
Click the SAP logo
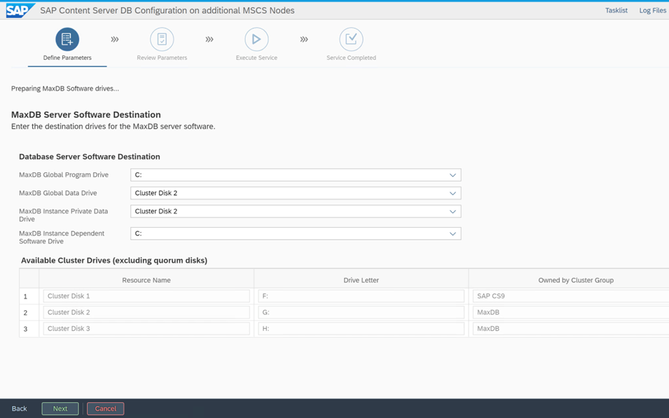tap(20, 10)
